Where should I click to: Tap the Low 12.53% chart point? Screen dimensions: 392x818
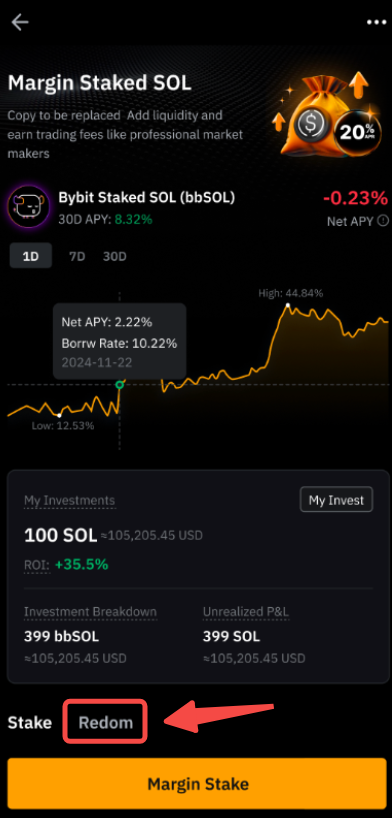tap(60, 415)
